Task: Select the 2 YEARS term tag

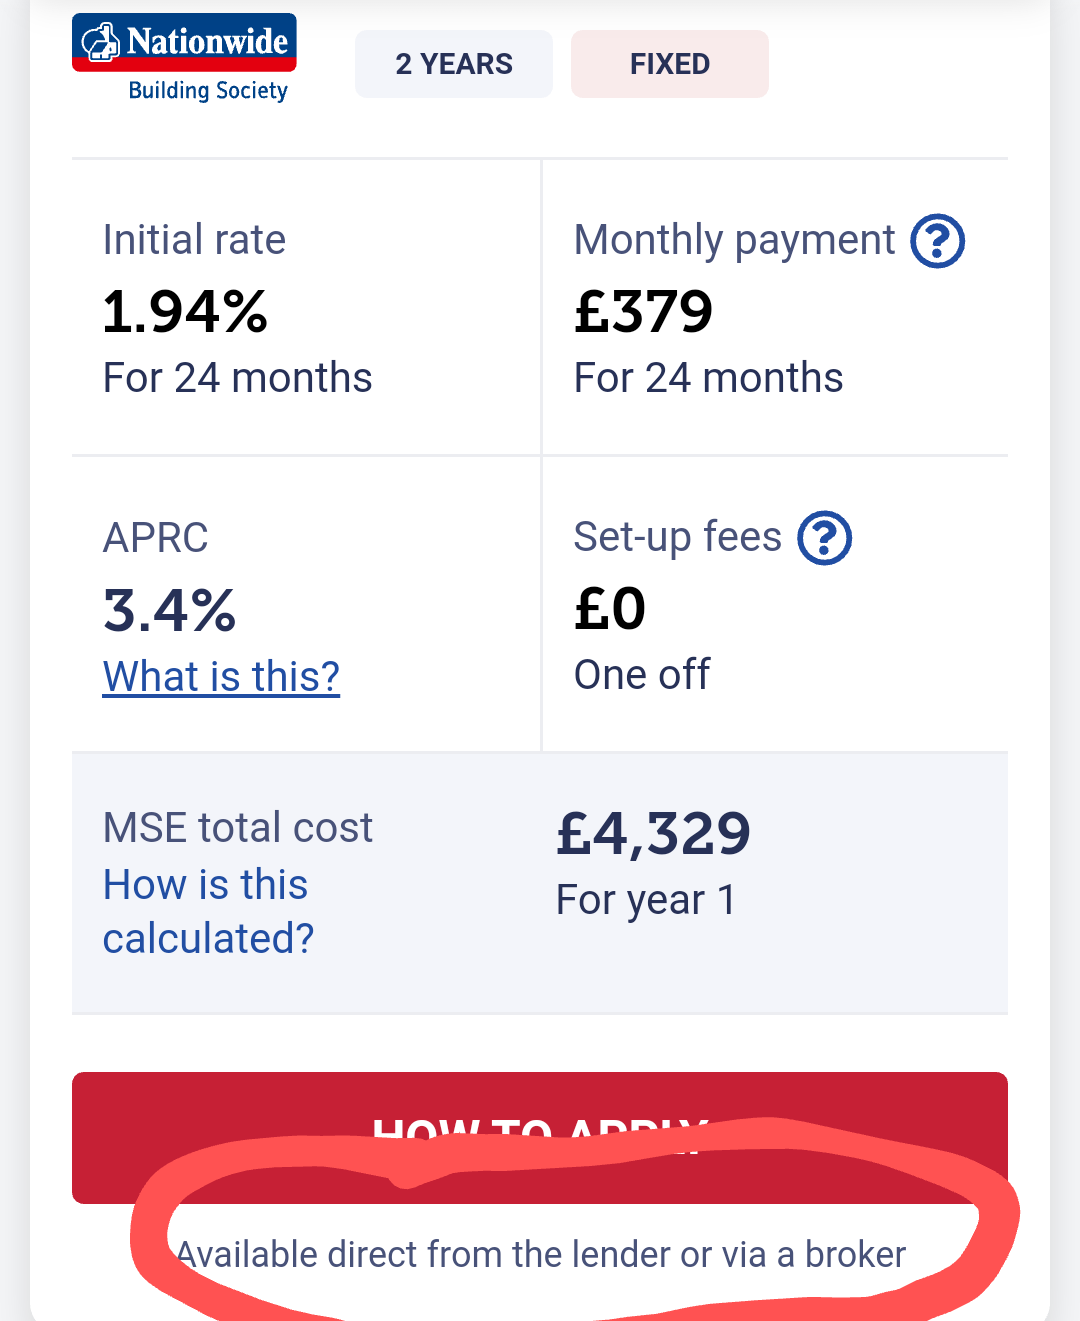Action: pos(454,64)
